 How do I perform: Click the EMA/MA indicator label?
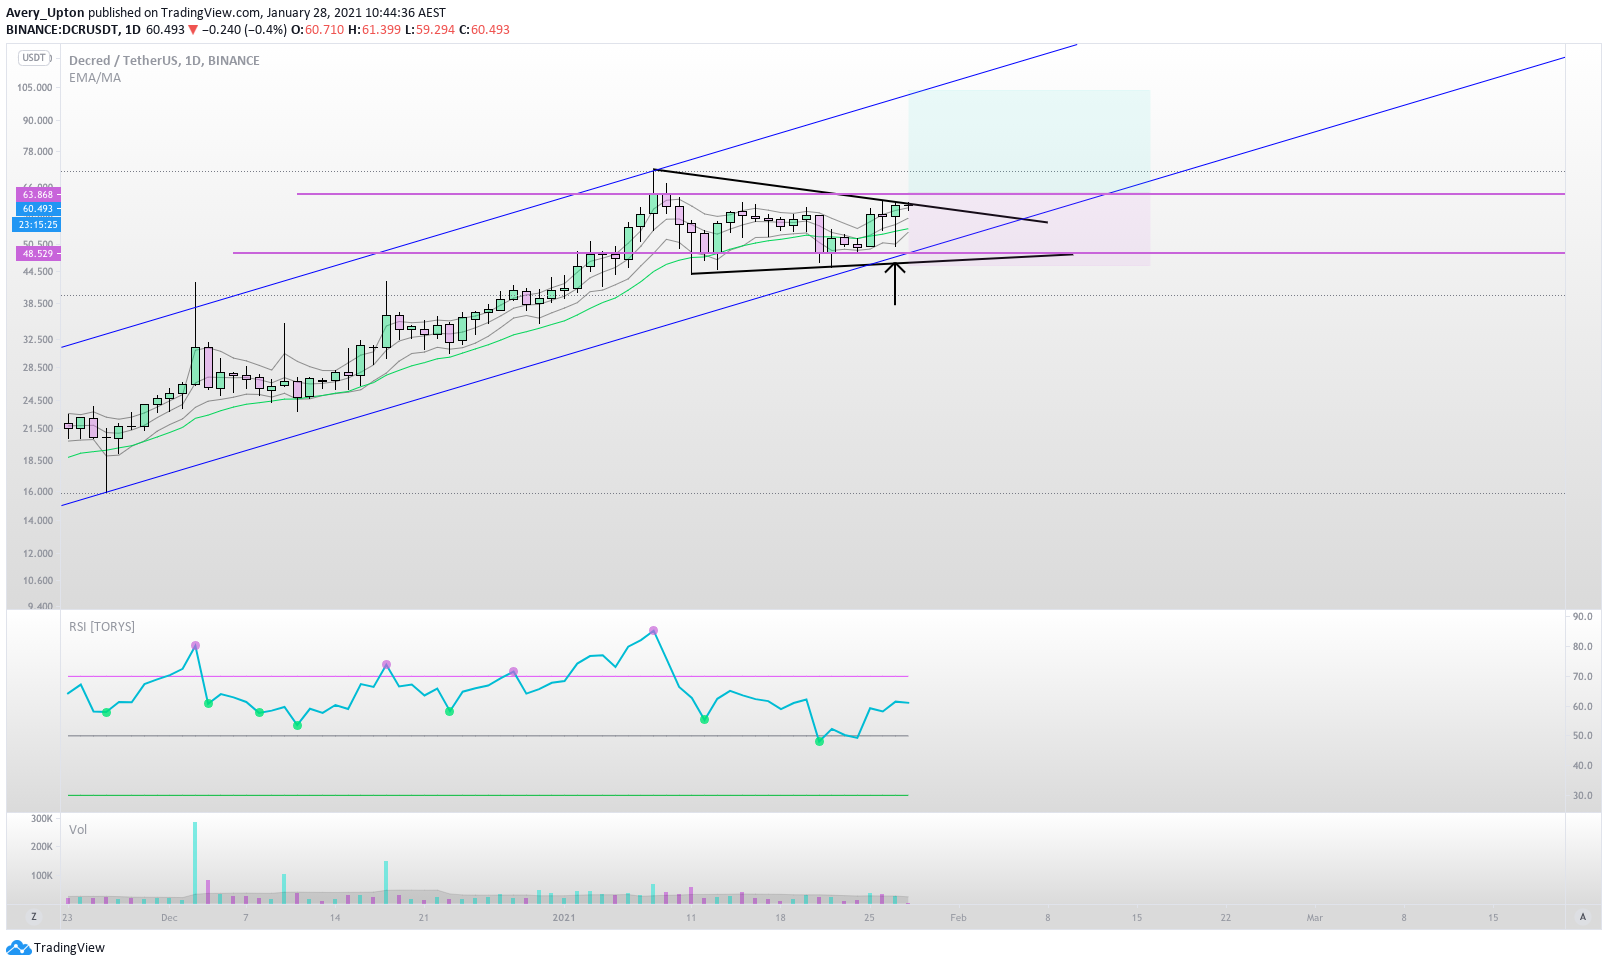click(x=95, y=78)
